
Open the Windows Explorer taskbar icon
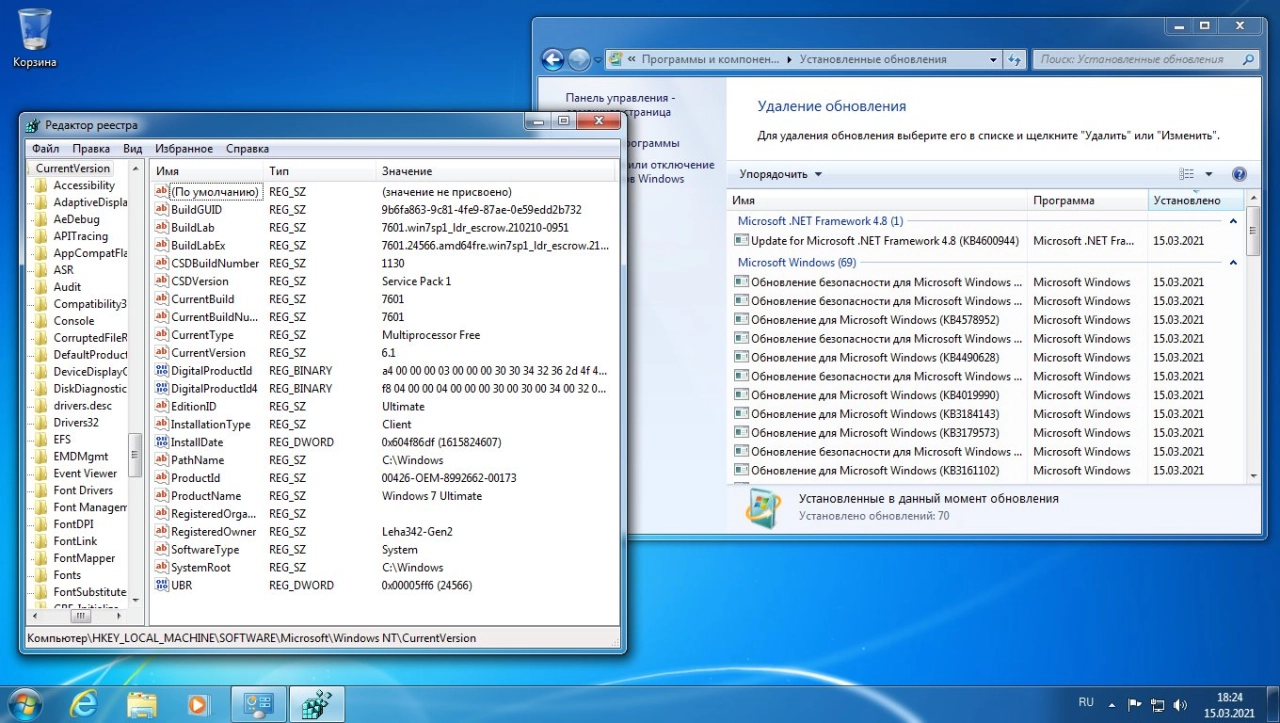(x=142, y=705)
